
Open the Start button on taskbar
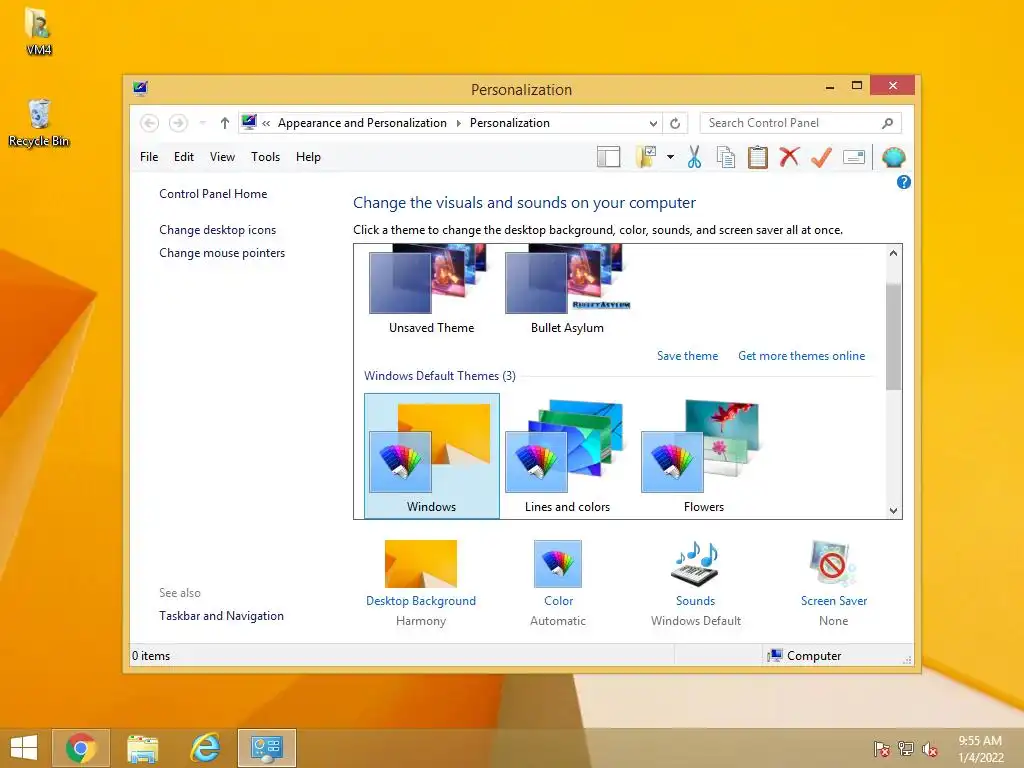(x=24, y=748)
